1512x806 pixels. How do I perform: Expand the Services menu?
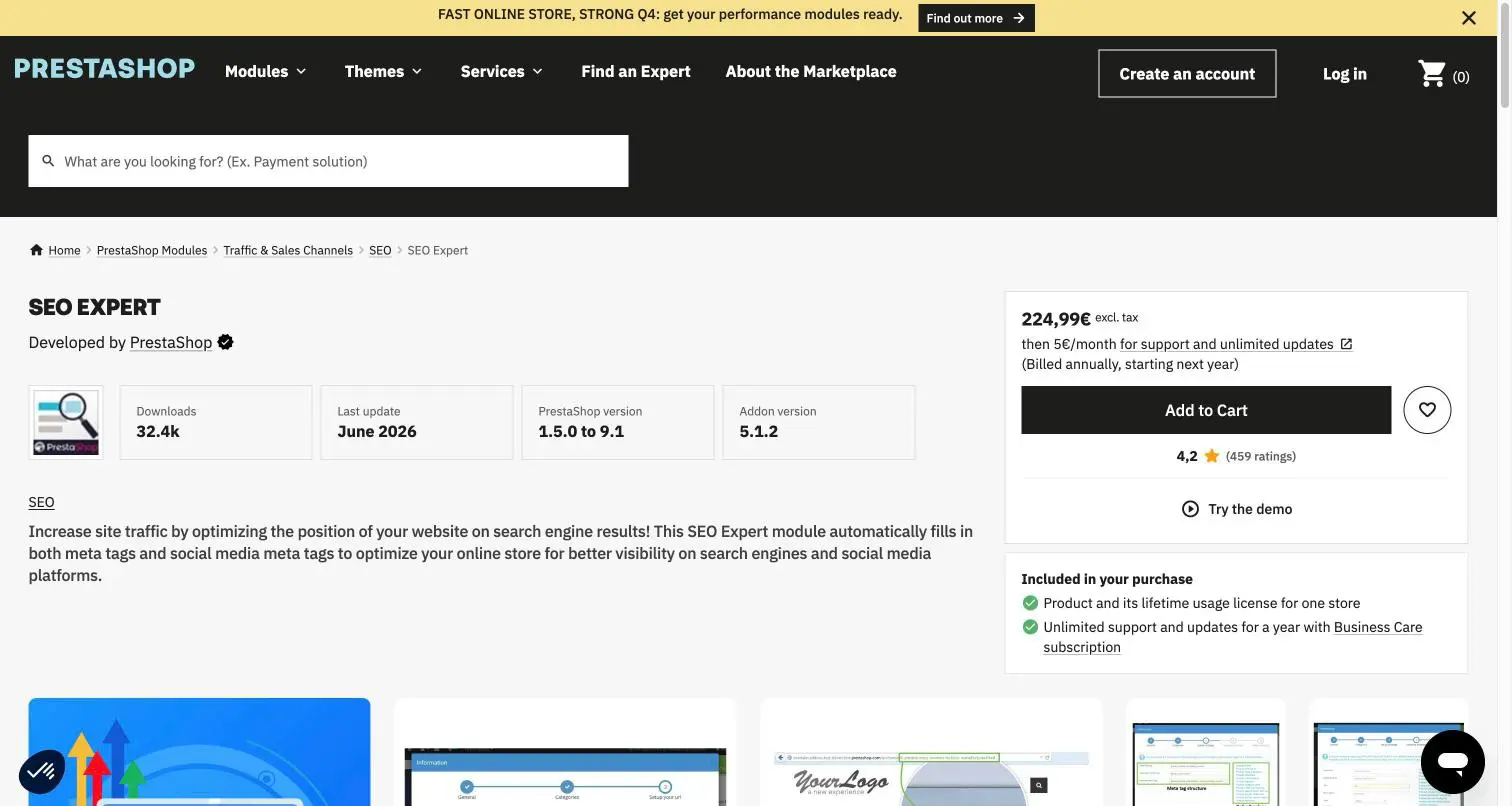(x=502, y=71)
